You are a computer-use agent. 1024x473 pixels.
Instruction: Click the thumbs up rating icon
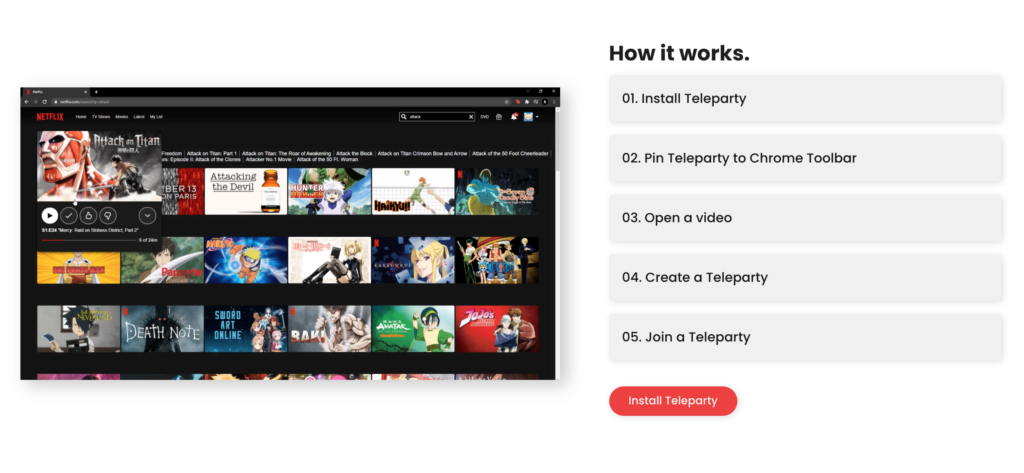click(89, 215)
